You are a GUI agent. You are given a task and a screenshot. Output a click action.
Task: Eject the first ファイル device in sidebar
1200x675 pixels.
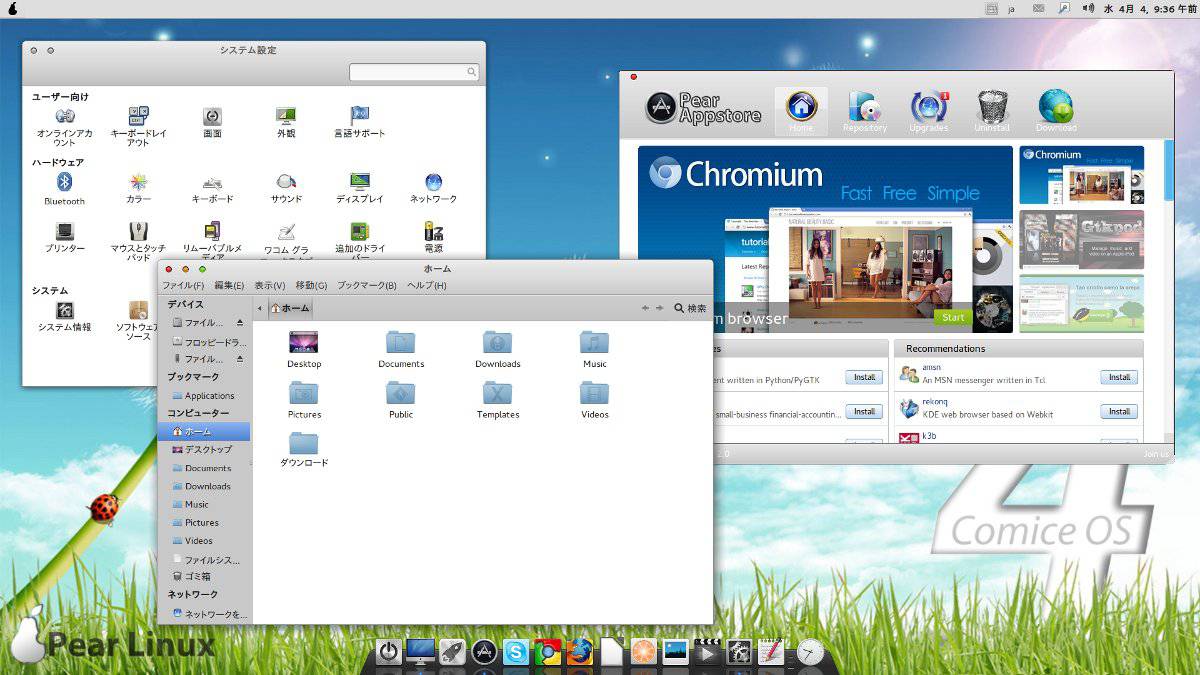pyautogui.click(x=240, y=323)
